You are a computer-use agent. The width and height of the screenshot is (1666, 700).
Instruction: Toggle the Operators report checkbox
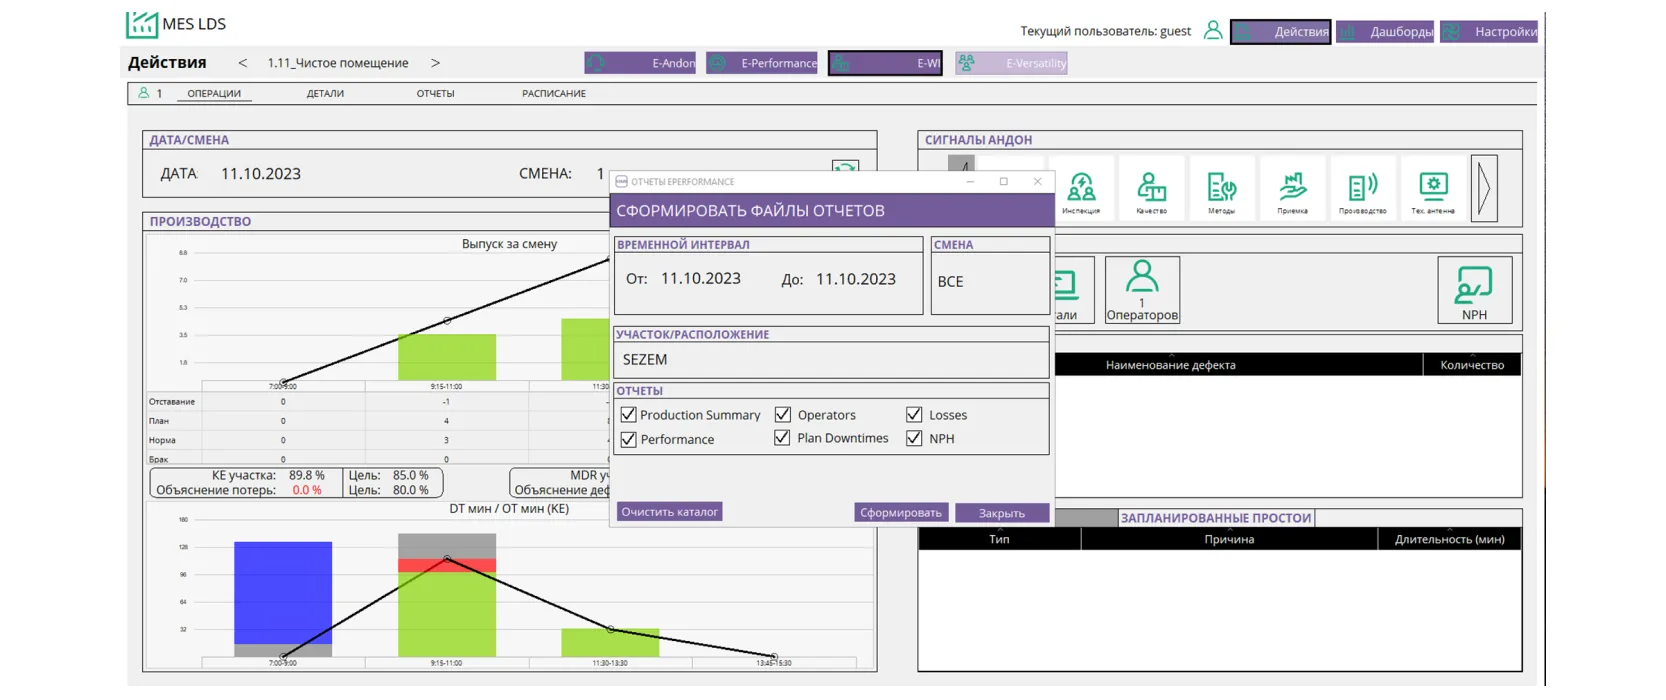point(783,414)
